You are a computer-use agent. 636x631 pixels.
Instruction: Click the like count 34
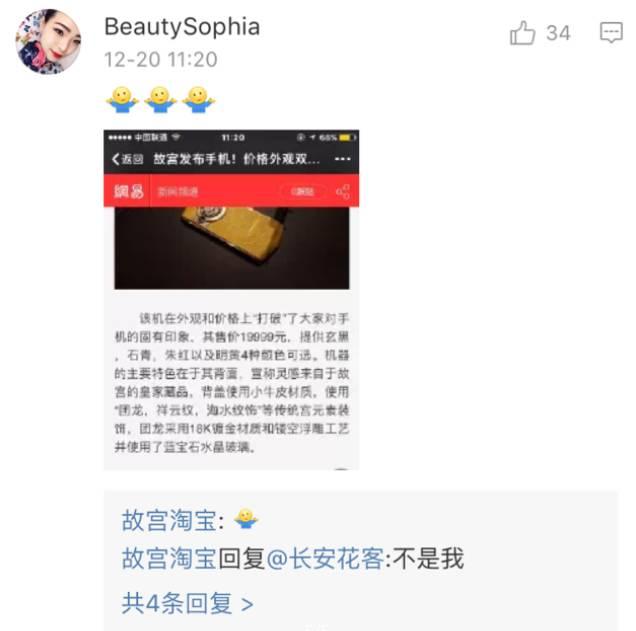(x=558, y=33)
